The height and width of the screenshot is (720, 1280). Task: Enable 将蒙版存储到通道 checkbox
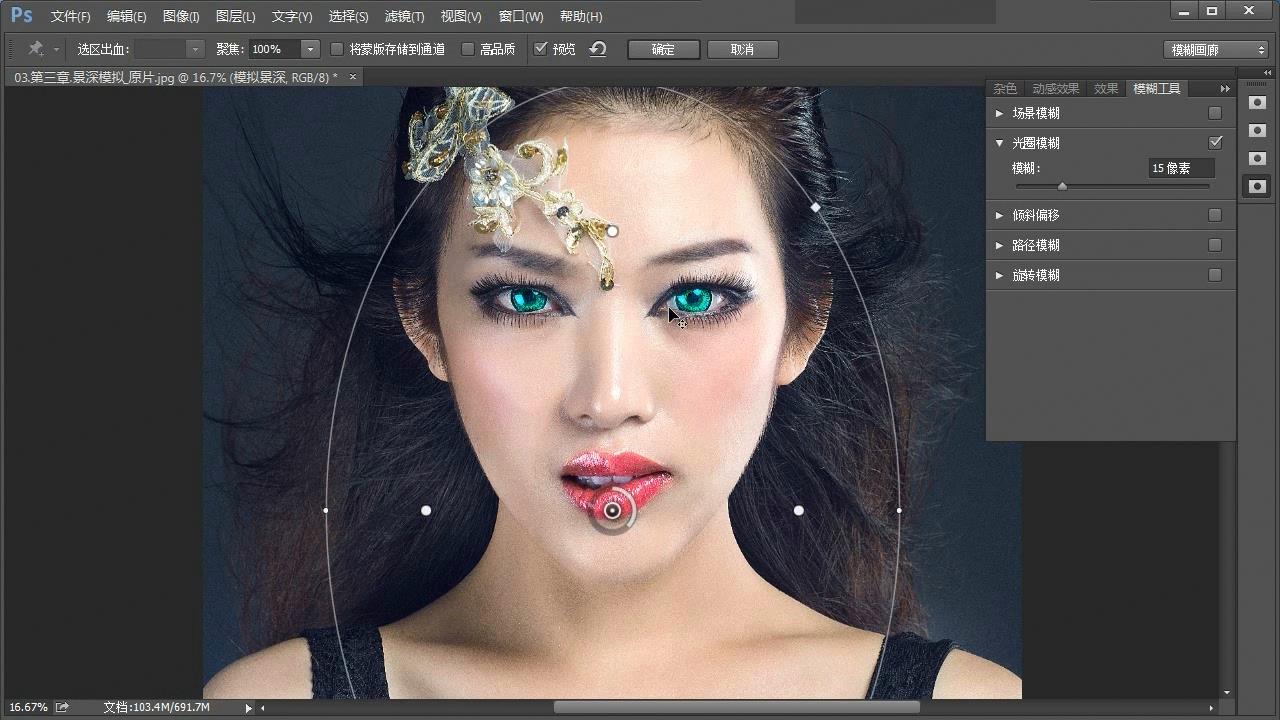click(x=337, y=49)
